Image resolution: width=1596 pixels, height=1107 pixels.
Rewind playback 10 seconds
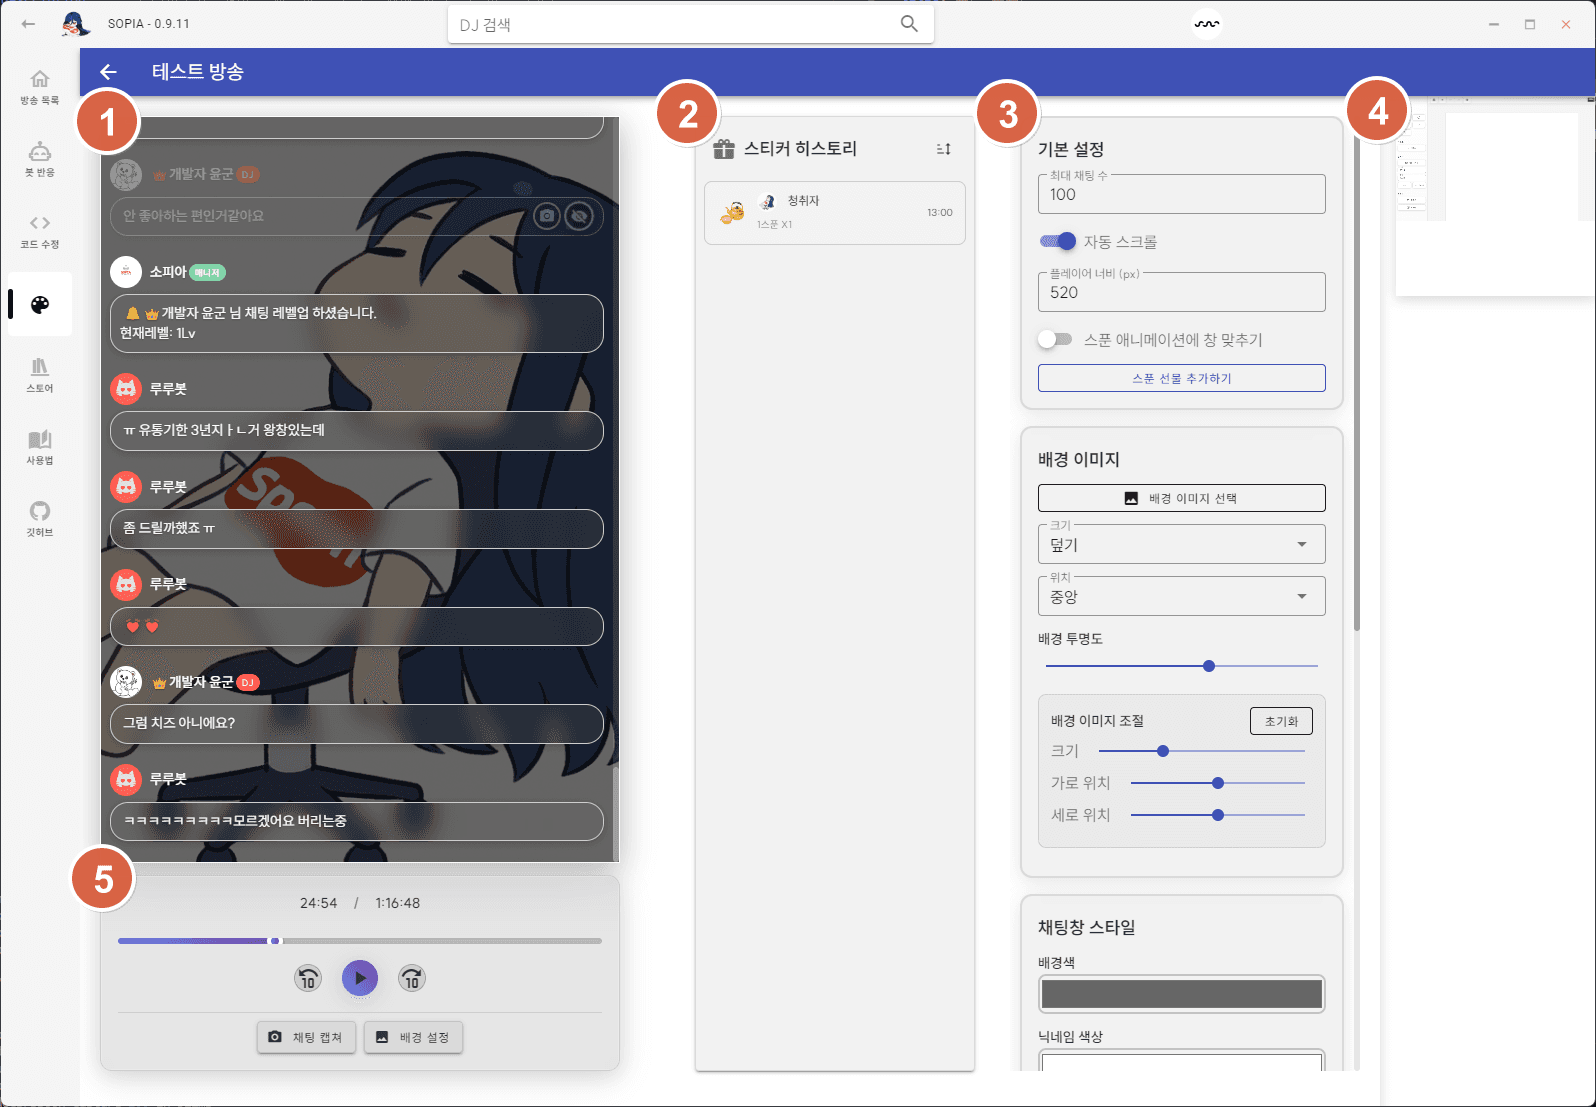click(x=308, y=978)
